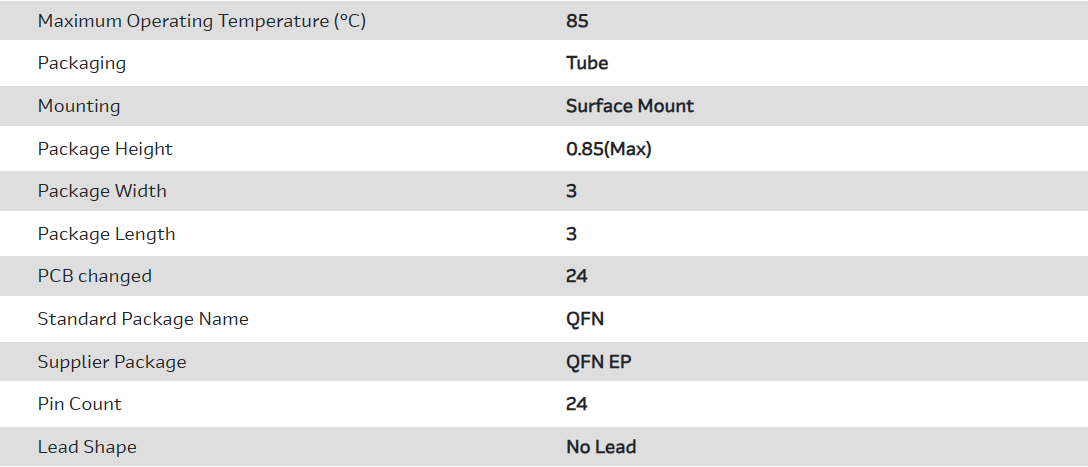Click the Maximum Operating Temperature label
Image resolution: width=1088 pixels, height=467 pixels.
[x=201, y=21]
